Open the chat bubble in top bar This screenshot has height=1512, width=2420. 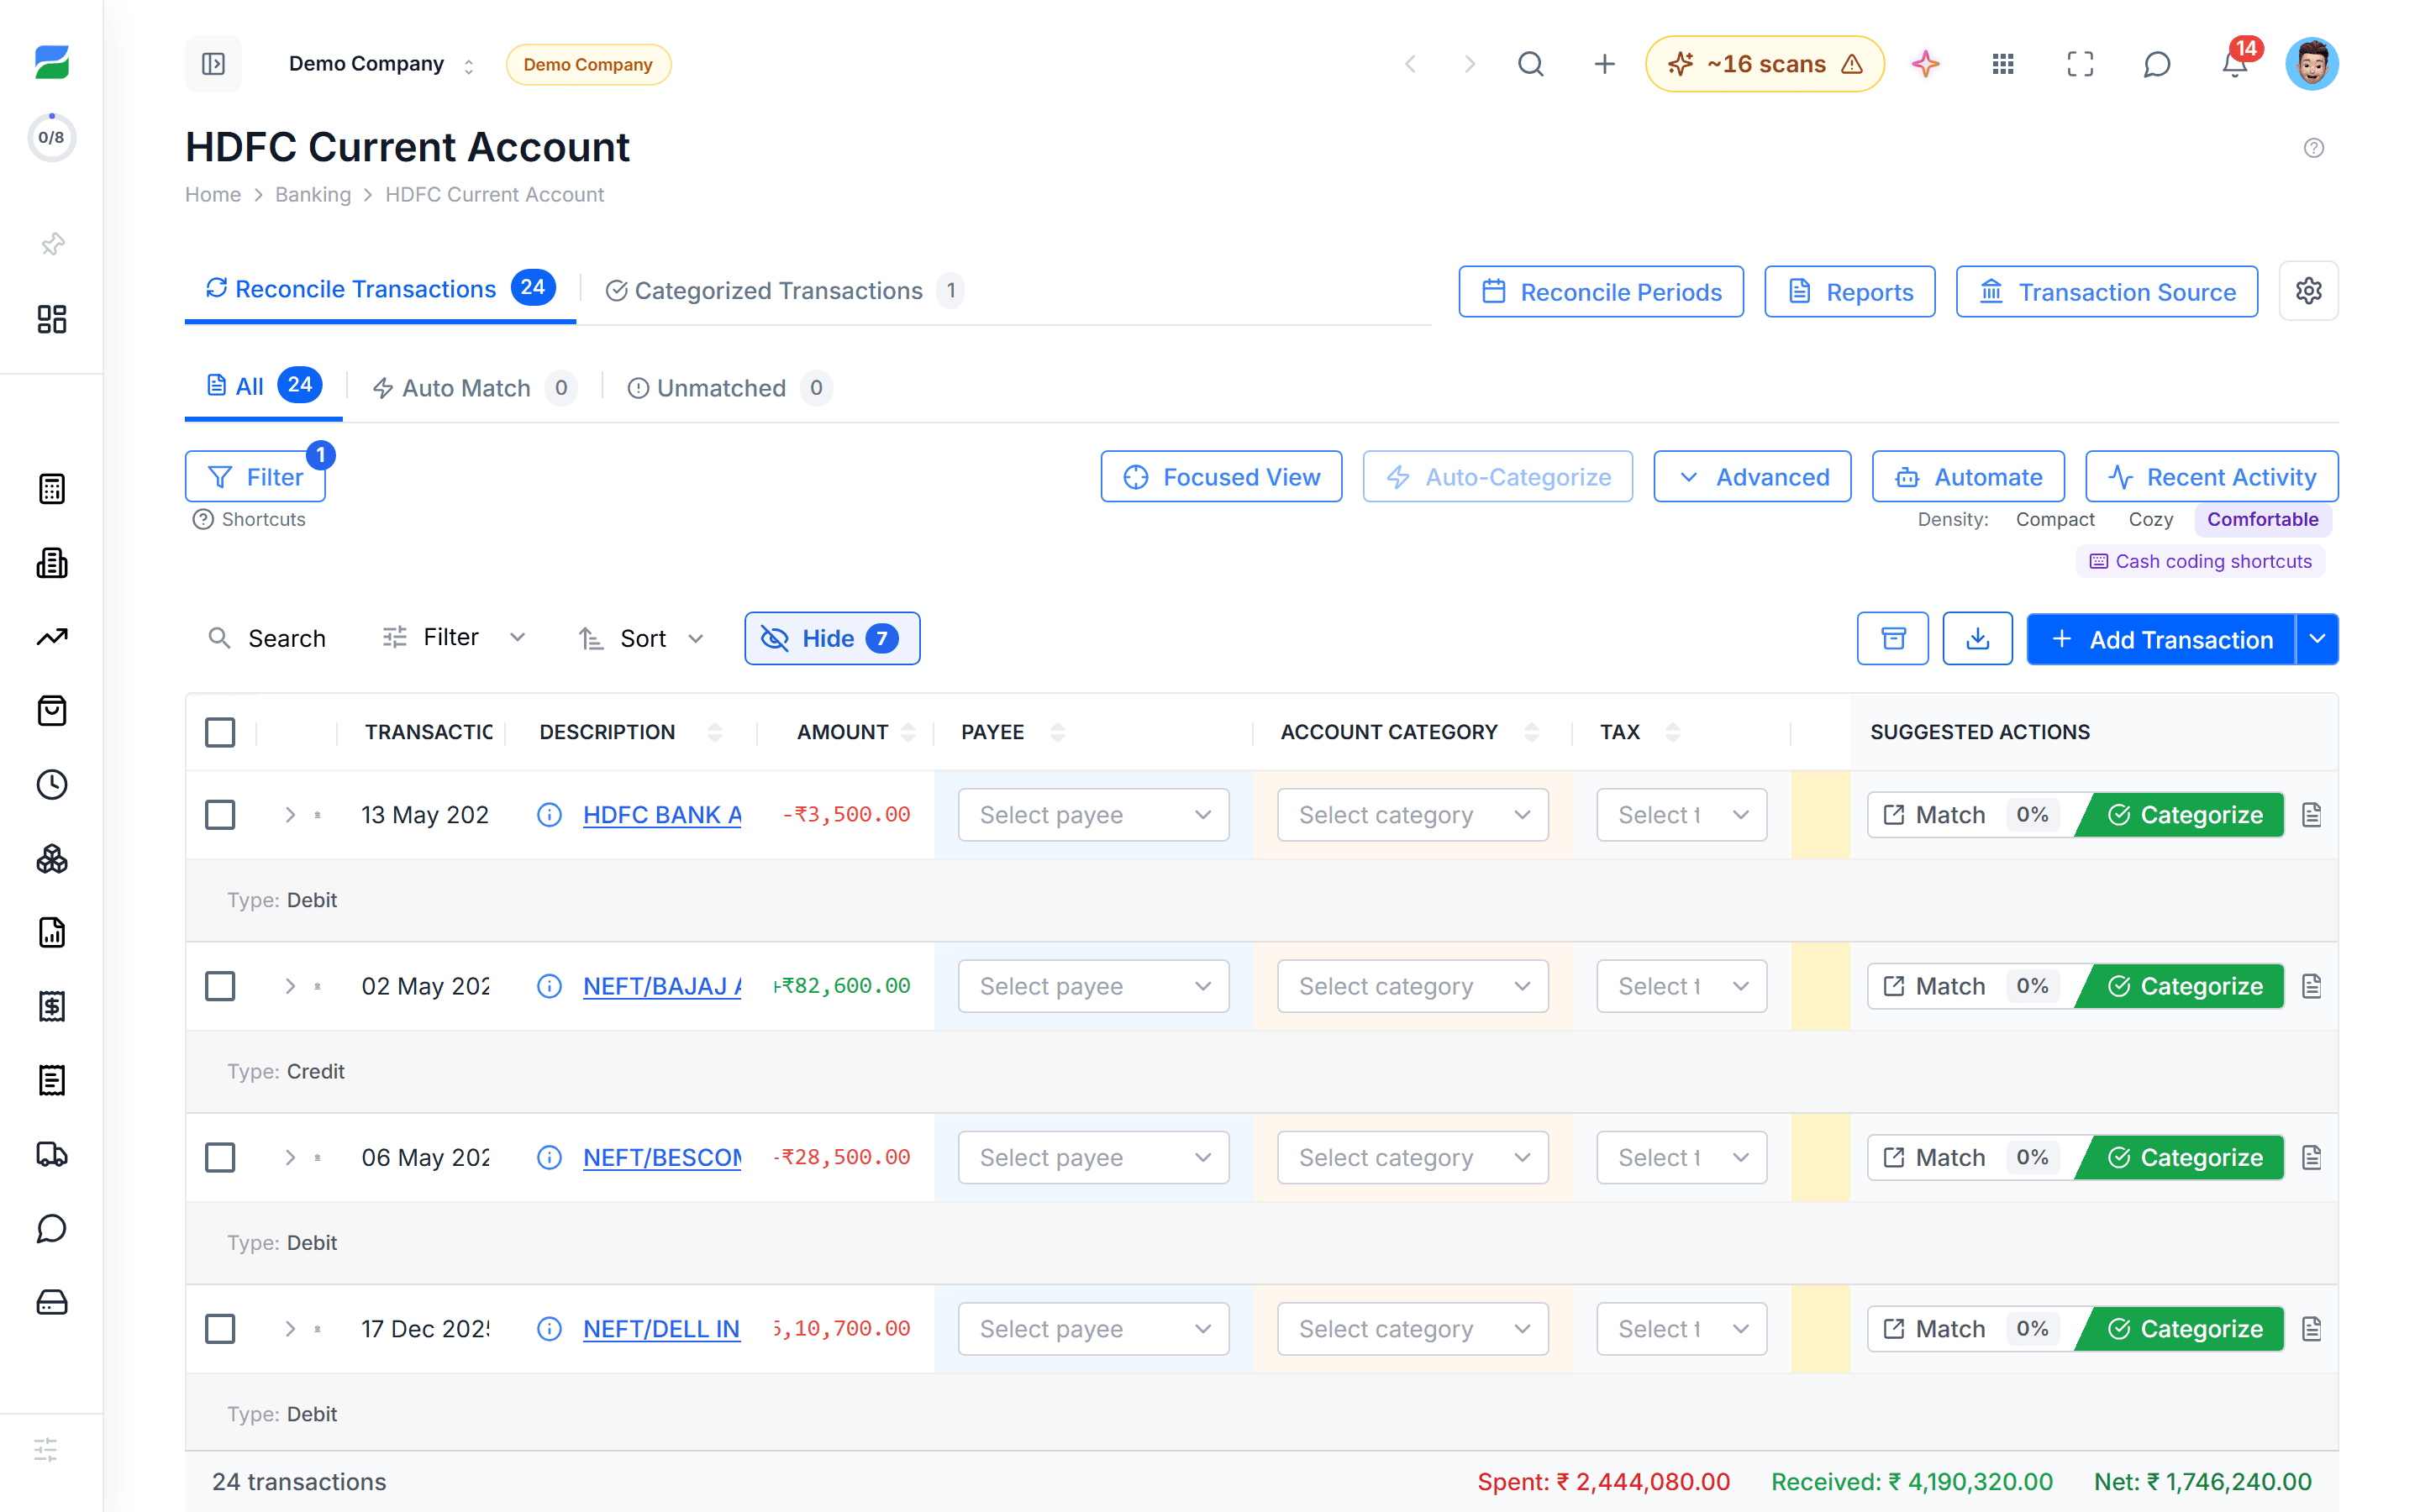pos(2157,64)
